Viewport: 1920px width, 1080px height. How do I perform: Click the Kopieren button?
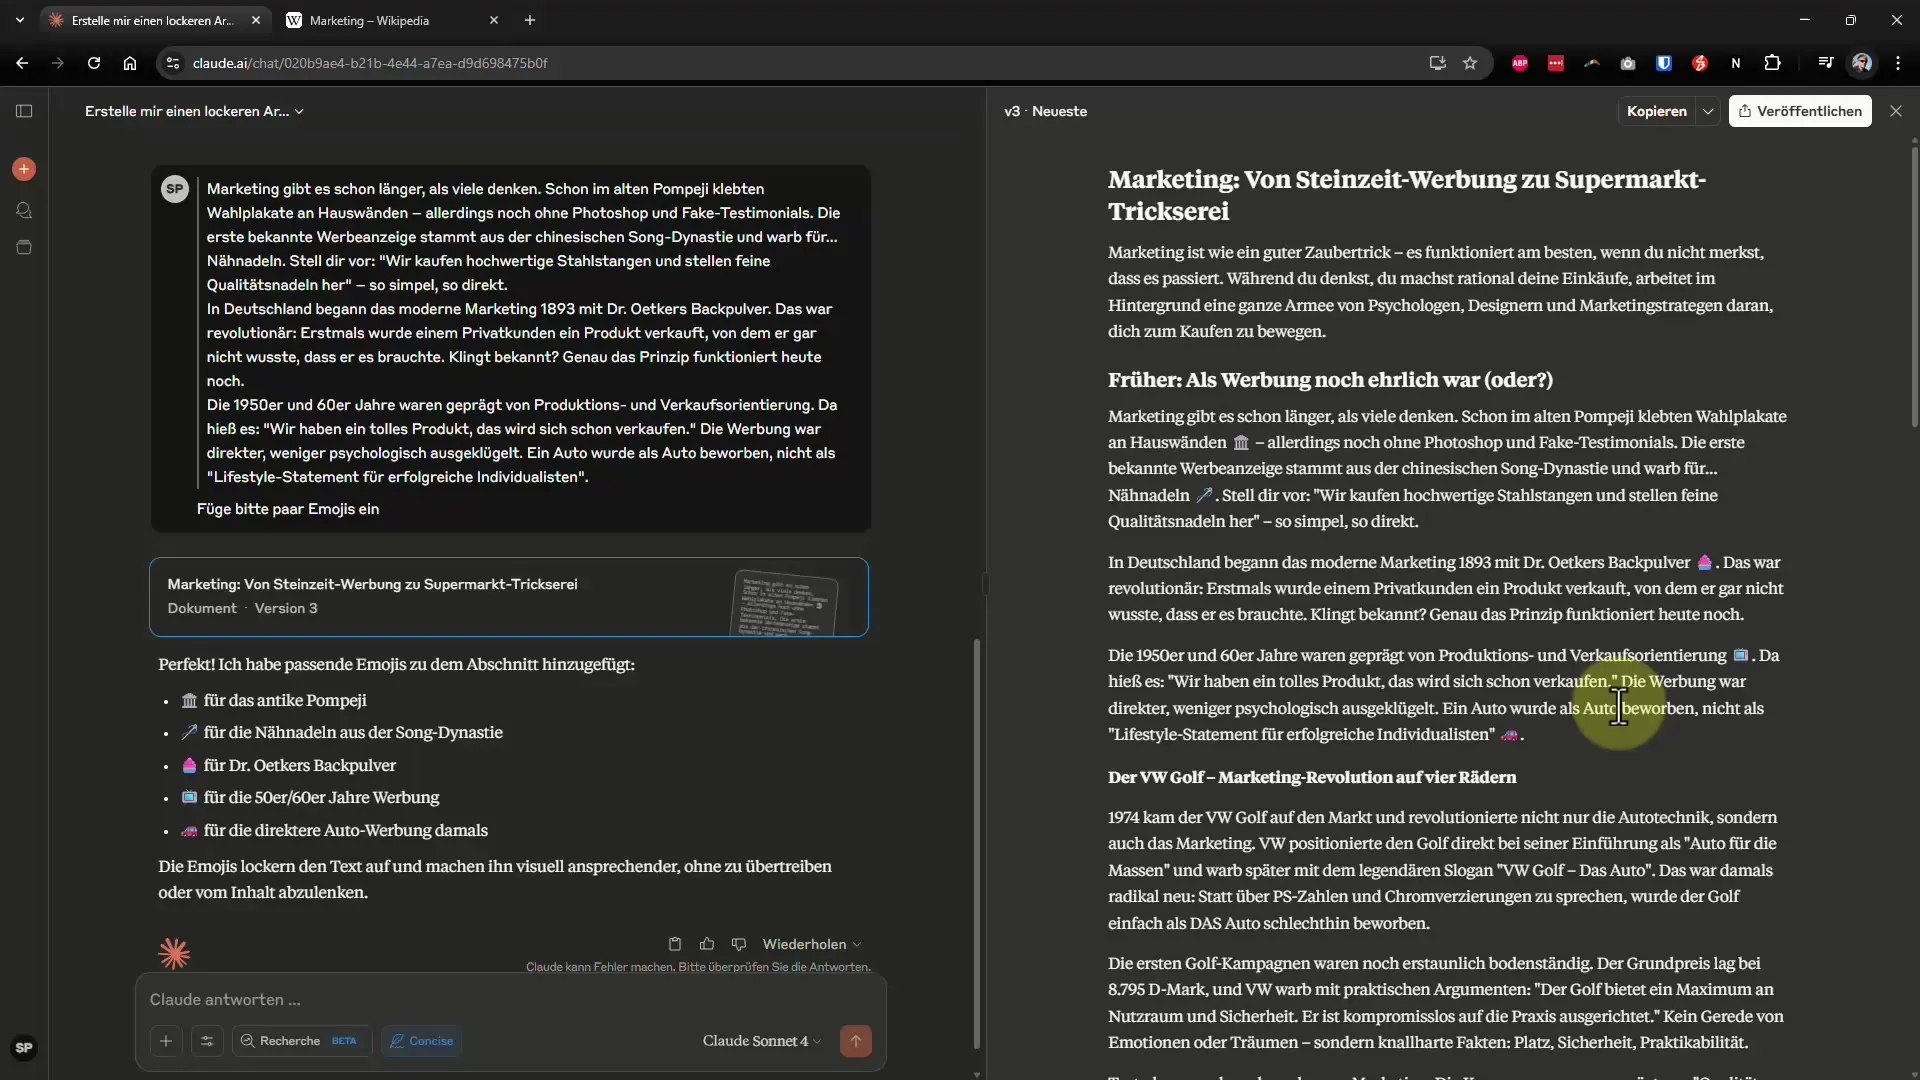[x=1656, y=111]
